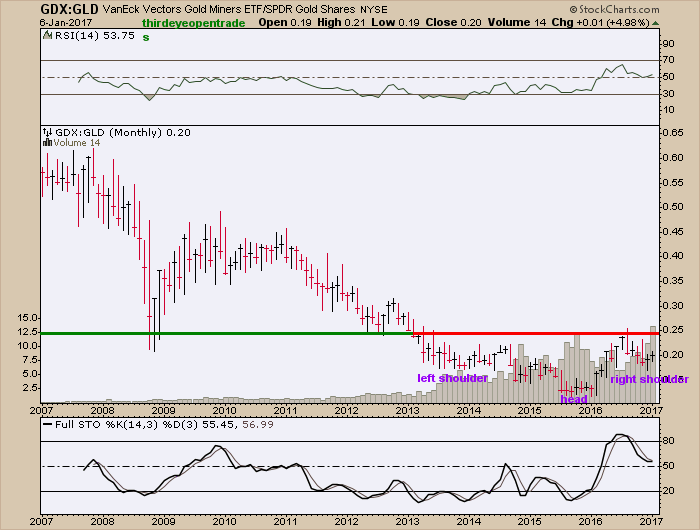Click the Close 0.20 value

453,22
